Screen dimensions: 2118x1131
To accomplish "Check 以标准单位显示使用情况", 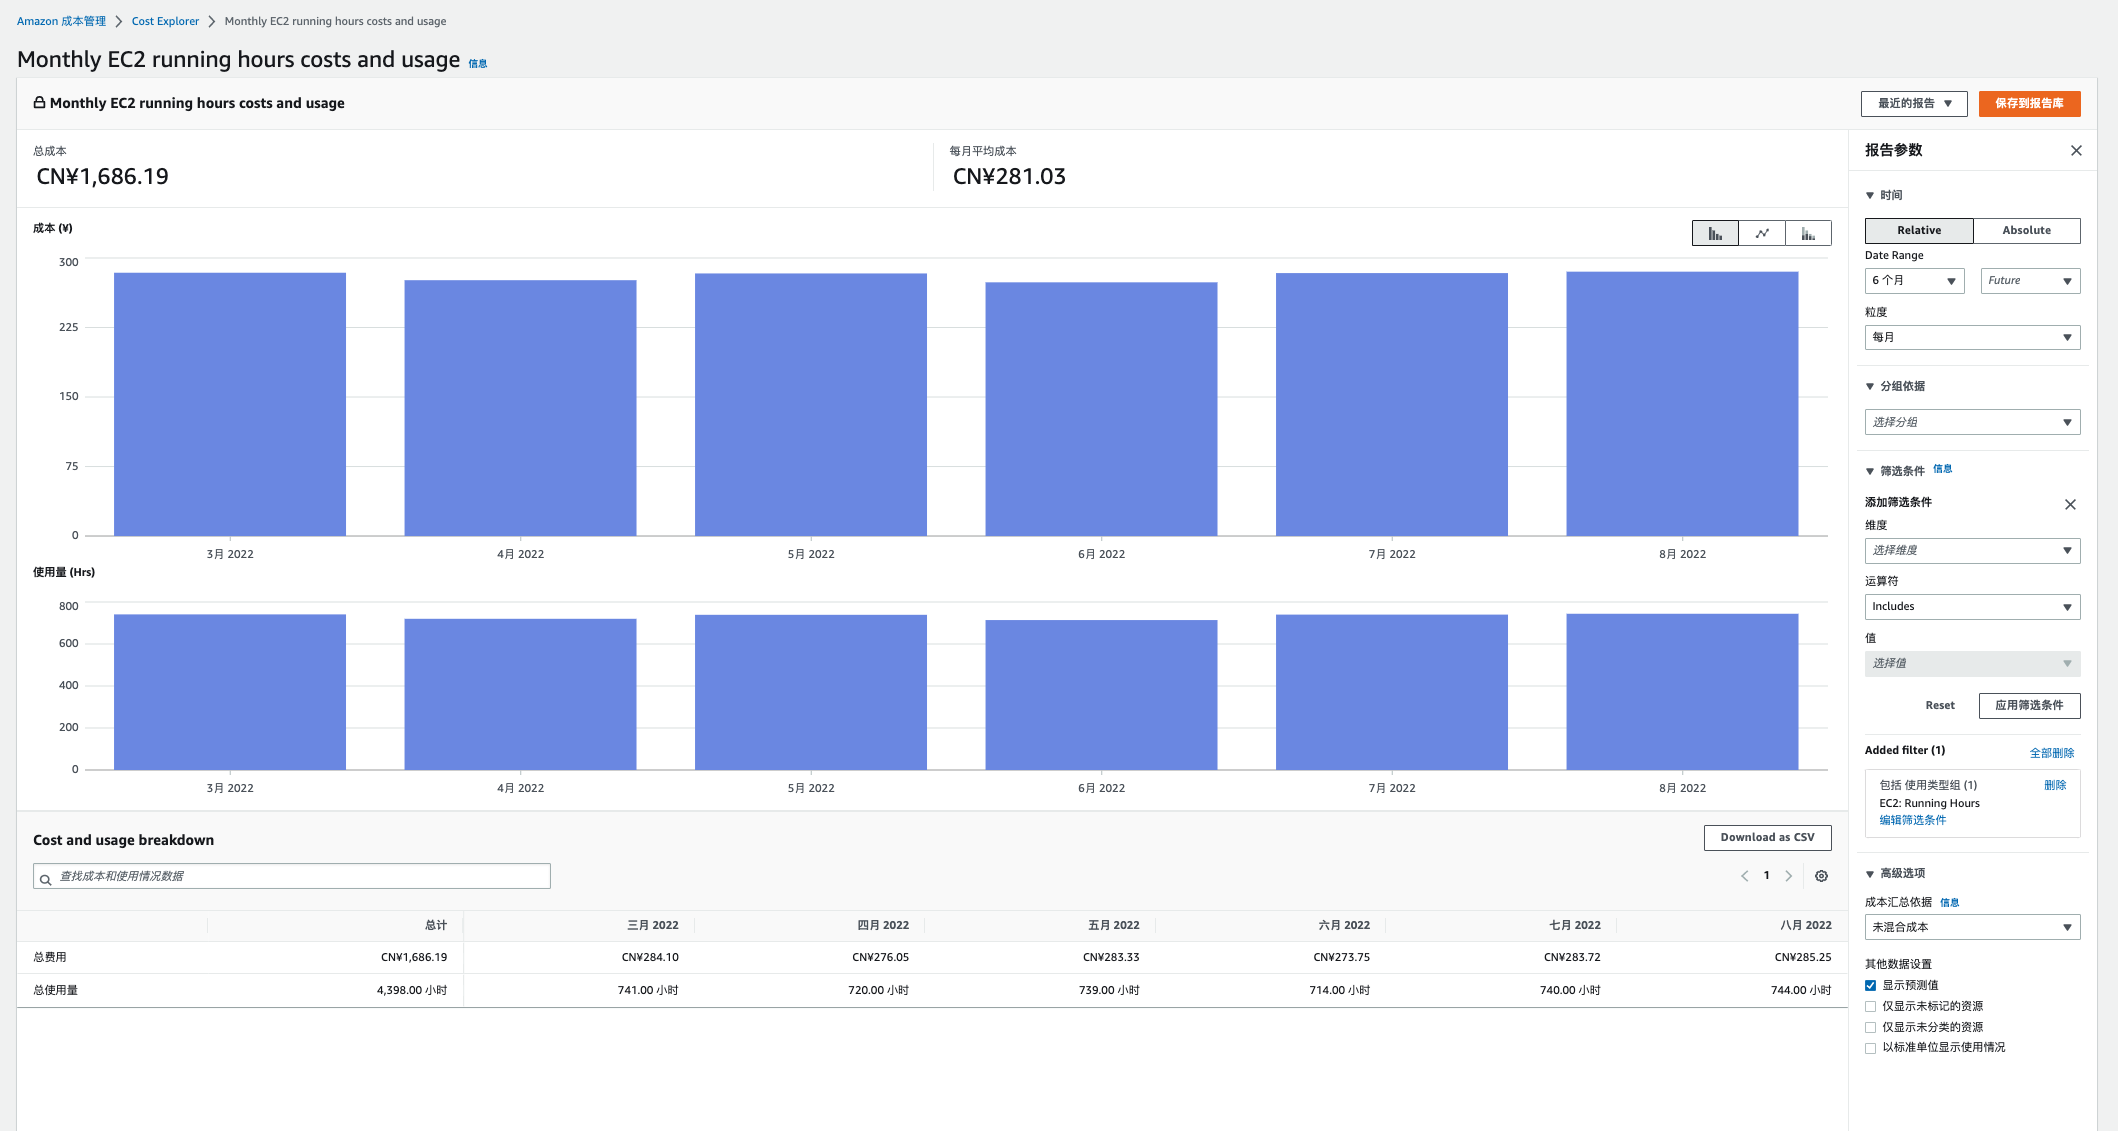I will coord(1870,1047).
